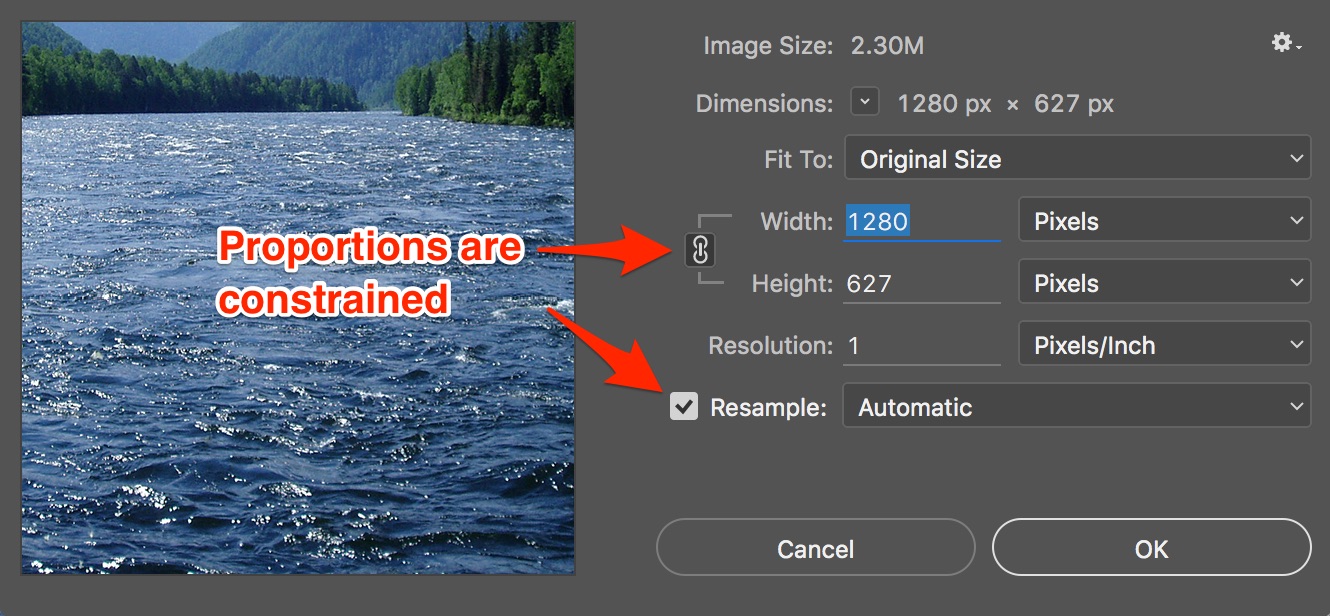Toggle the constrain proportions link icon

(x=700, y=250)
